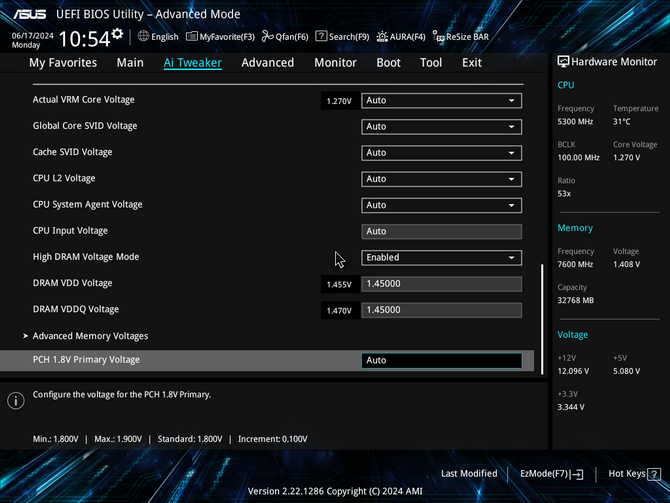Click the 1.455V DRAM VDD readout
The height and width of the screenshot is (503, 670).
(339, 285)
